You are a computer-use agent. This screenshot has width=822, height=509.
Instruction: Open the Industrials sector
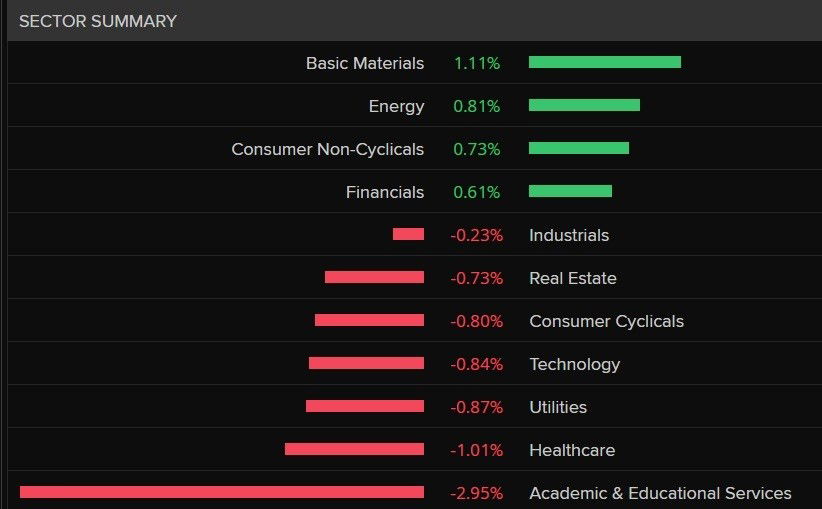pos(568,235)
